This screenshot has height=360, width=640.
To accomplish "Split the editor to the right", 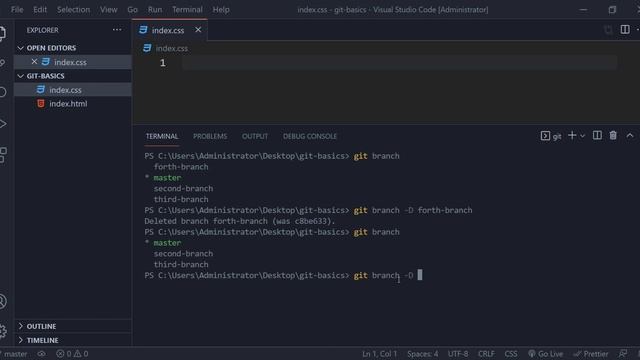I will coord(625,29).
